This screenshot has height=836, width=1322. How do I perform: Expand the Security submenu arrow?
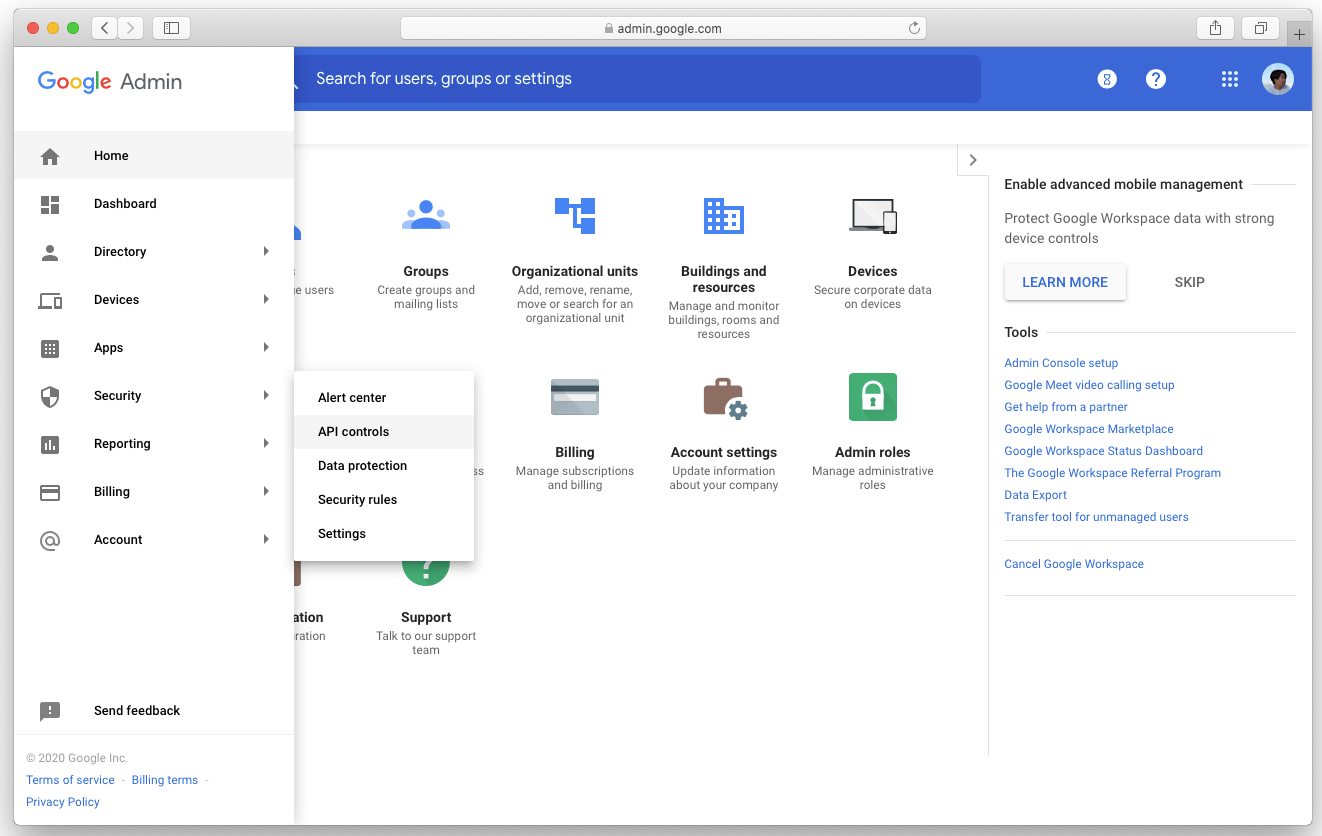click(x=266, y=396)
